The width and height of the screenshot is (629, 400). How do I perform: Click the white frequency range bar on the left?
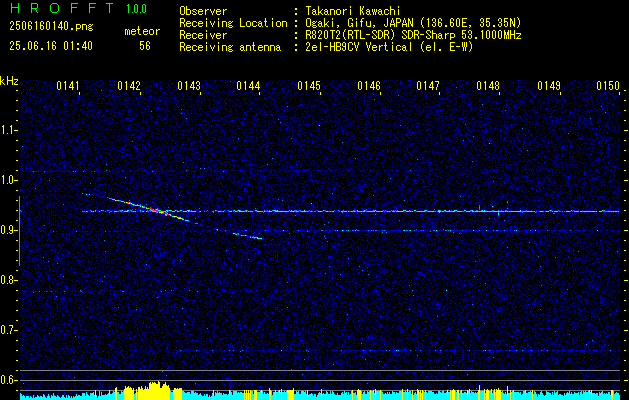coord(19,231)
